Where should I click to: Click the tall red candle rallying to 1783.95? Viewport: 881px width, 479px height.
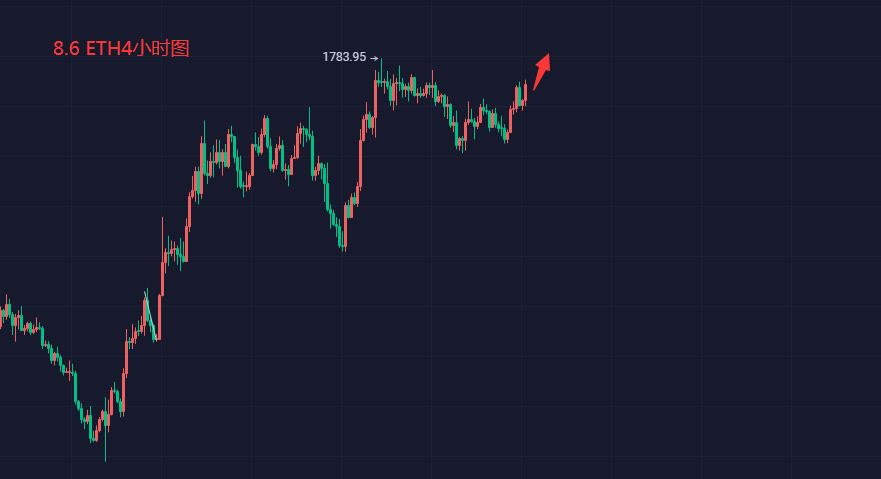coord(362,150)
